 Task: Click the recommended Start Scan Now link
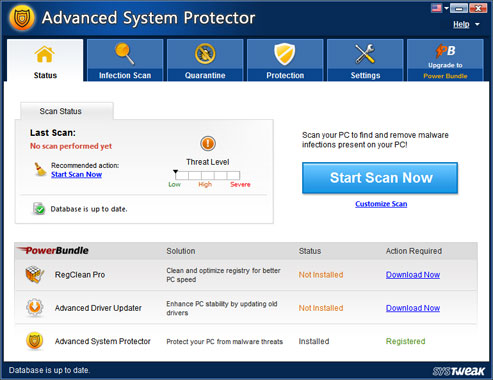[76, 174]
